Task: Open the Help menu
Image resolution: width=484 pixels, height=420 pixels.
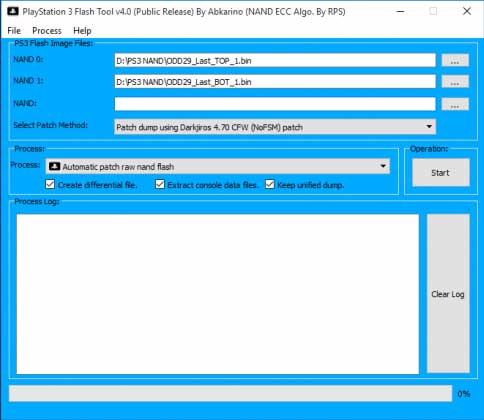Action: pos(82,31)
